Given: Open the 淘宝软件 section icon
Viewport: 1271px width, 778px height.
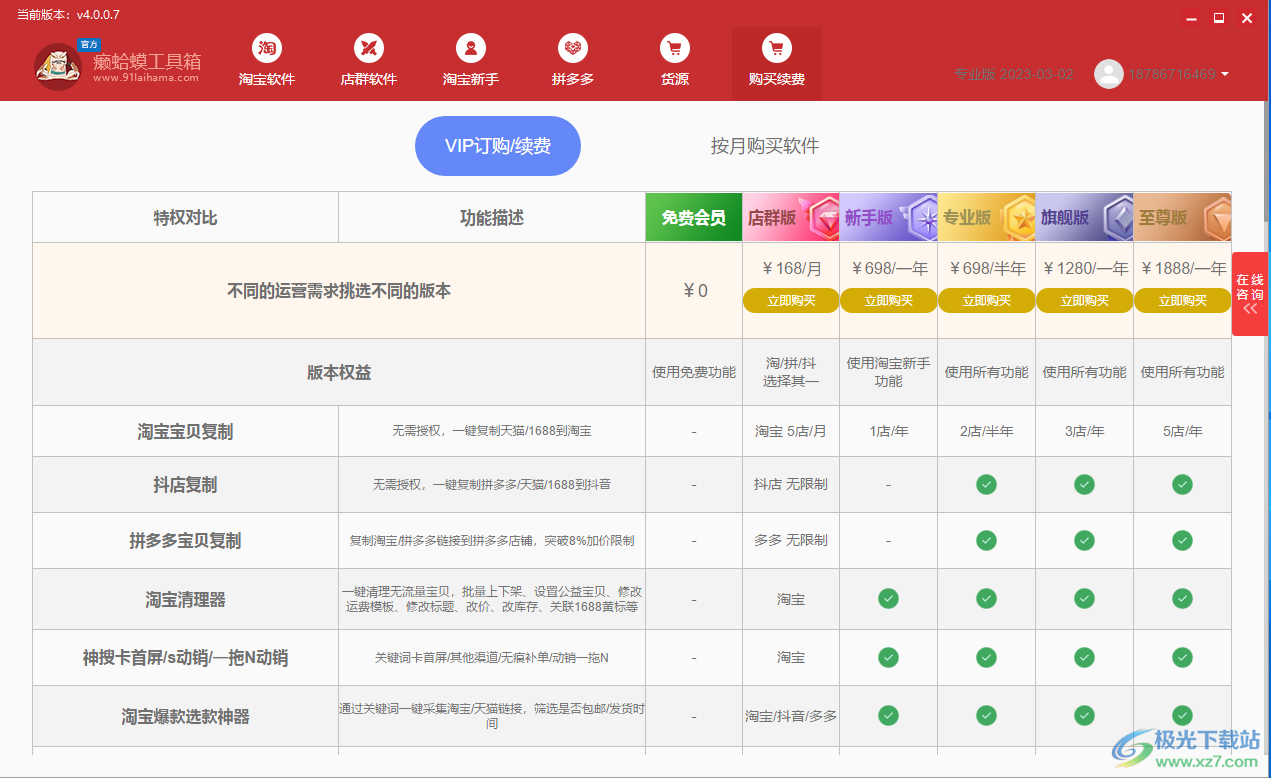Looking at the screenshot, I should point(266,49).
